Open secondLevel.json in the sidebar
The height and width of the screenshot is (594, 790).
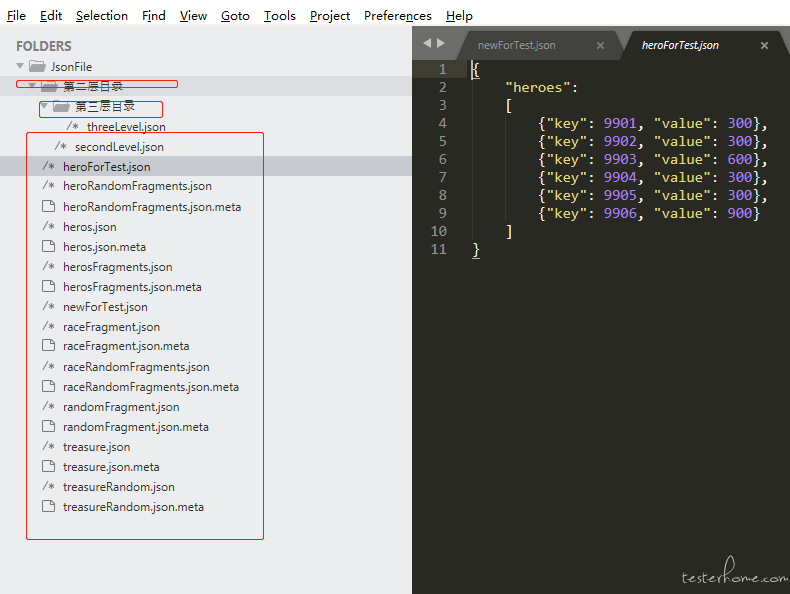click(x=119, y=147)
